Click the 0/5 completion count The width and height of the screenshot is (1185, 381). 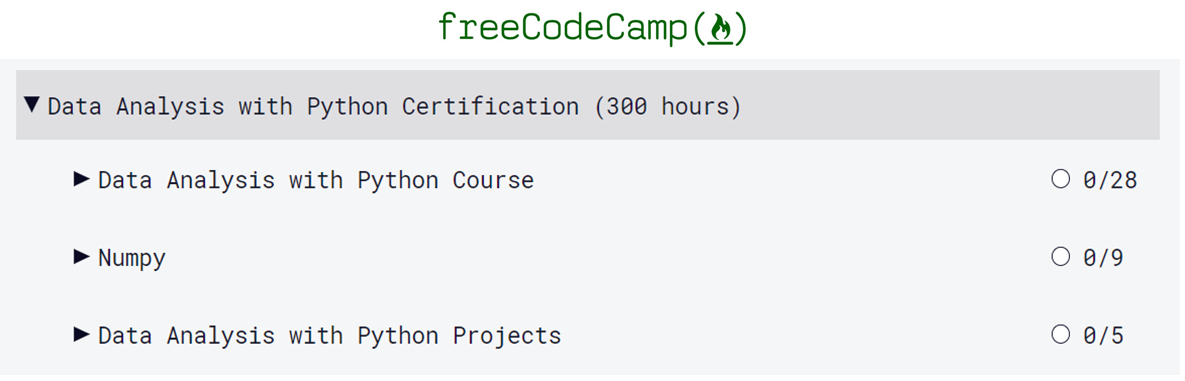pos(1103,336)
